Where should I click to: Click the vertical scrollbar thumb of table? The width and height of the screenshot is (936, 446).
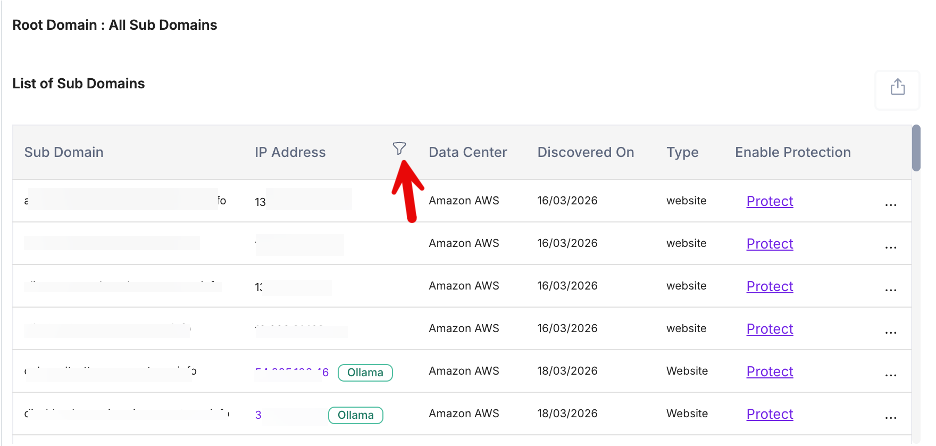(916, 148)
